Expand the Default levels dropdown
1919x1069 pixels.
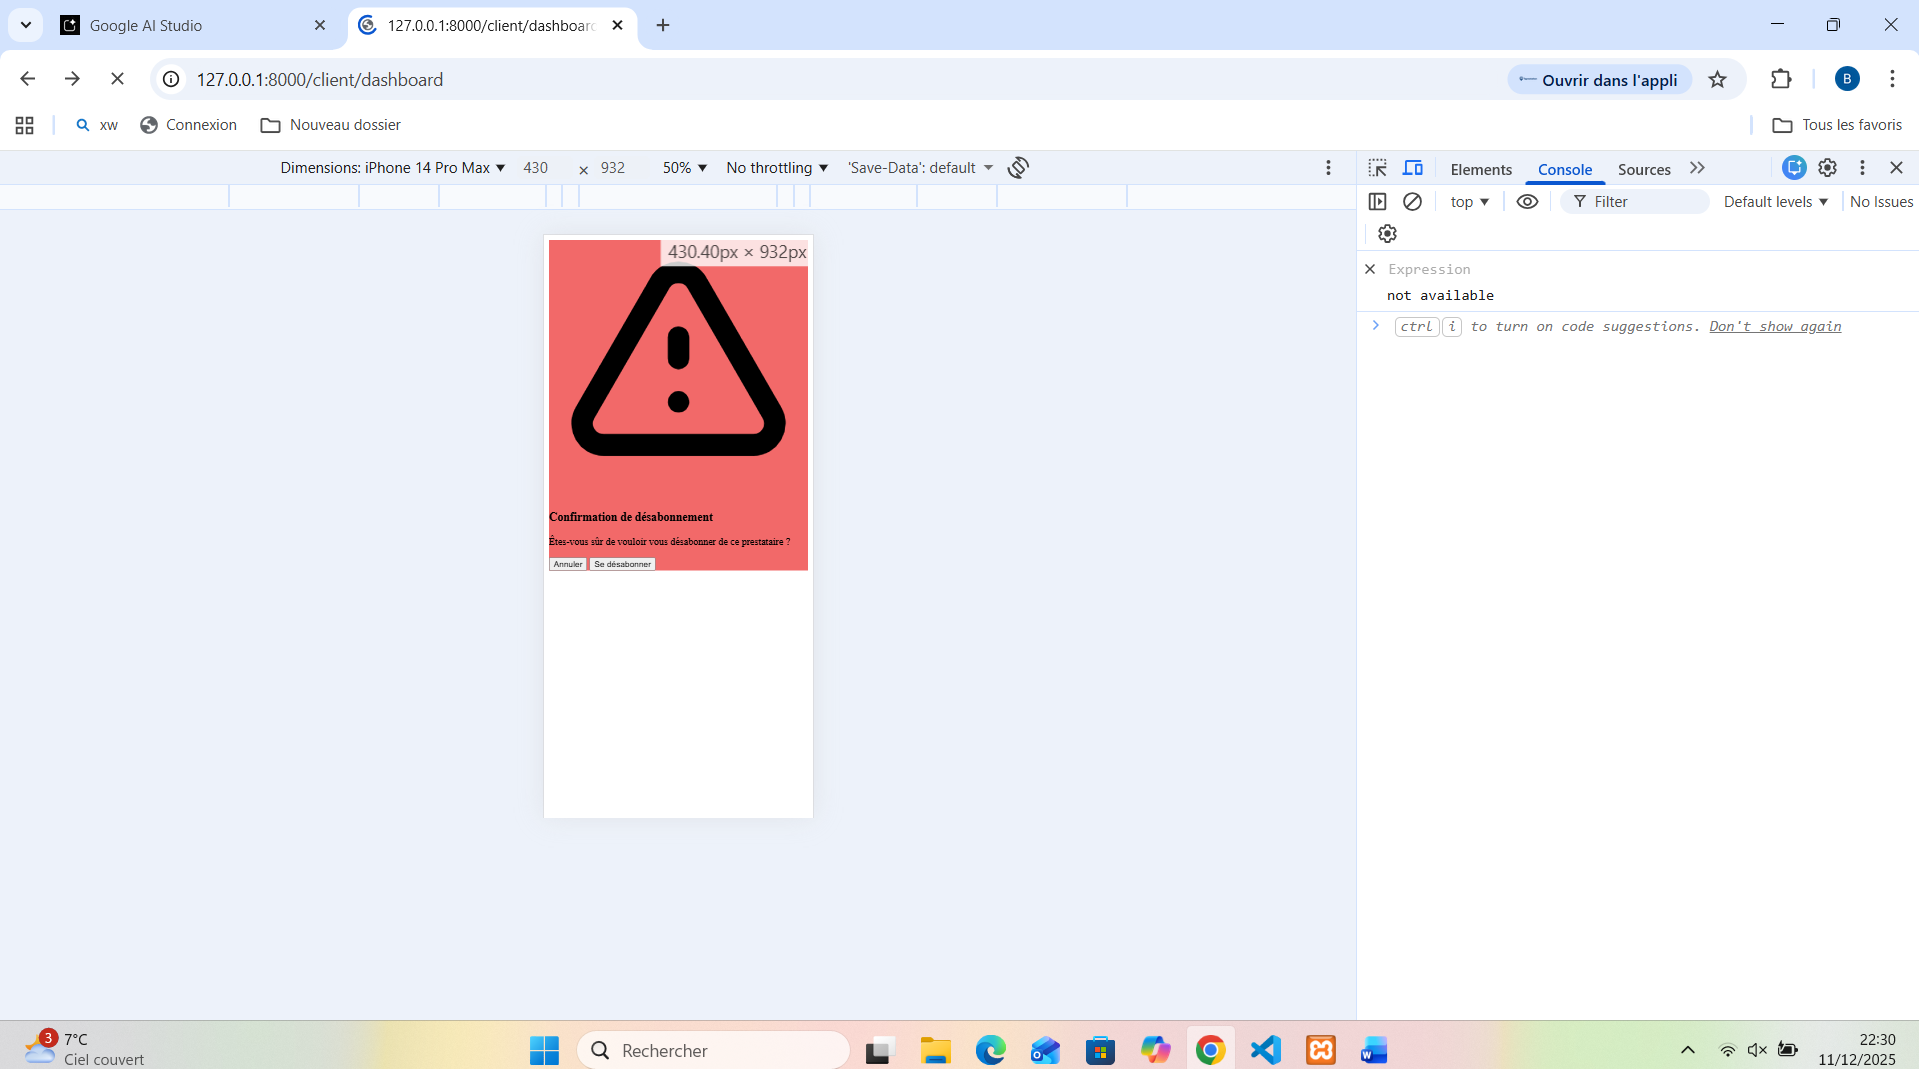tap(1775, 202)
